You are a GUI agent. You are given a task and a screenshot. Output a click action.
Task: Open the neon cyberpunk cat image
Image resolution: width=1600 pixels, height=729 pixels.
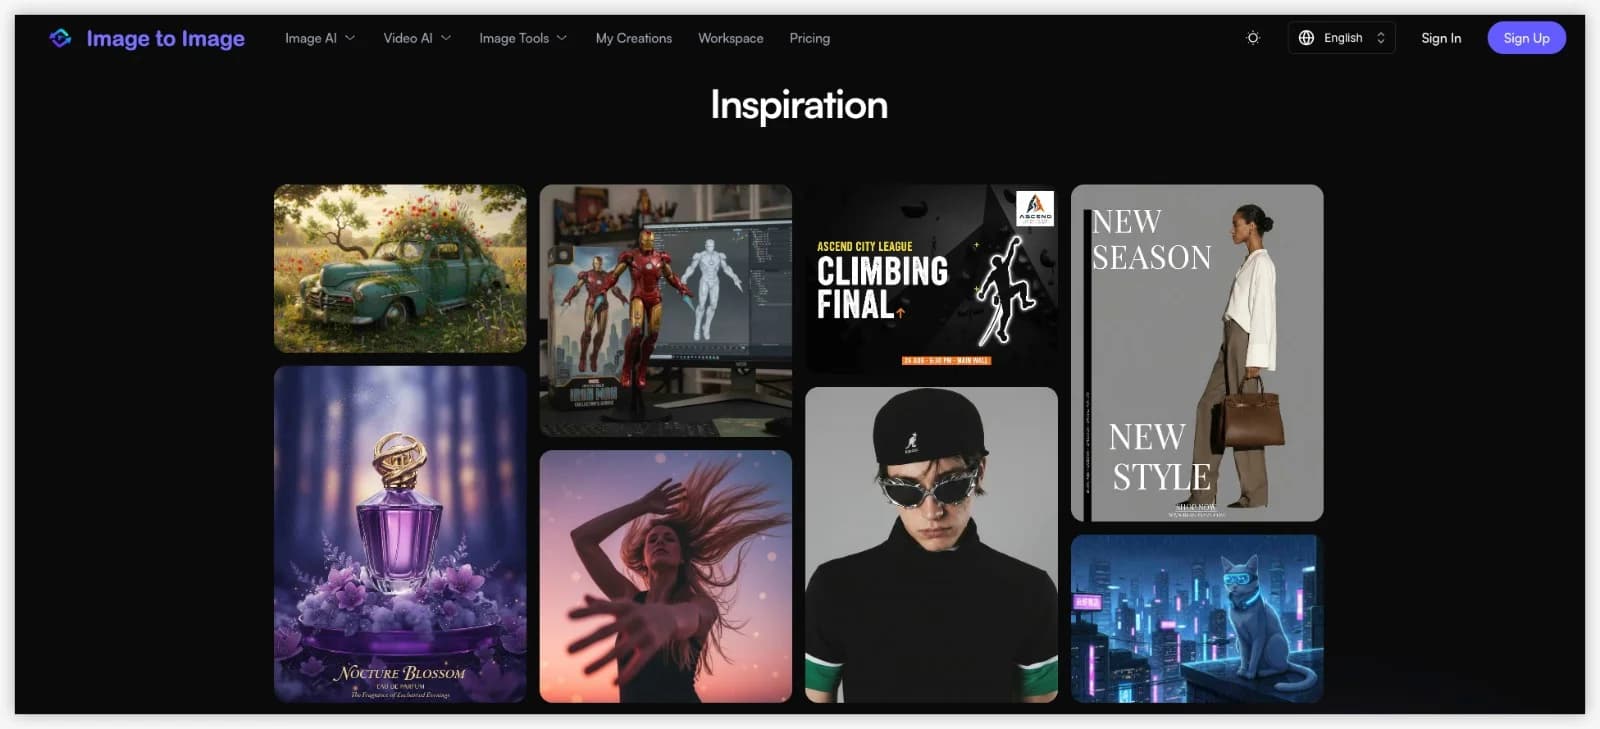coord(1197,619)
